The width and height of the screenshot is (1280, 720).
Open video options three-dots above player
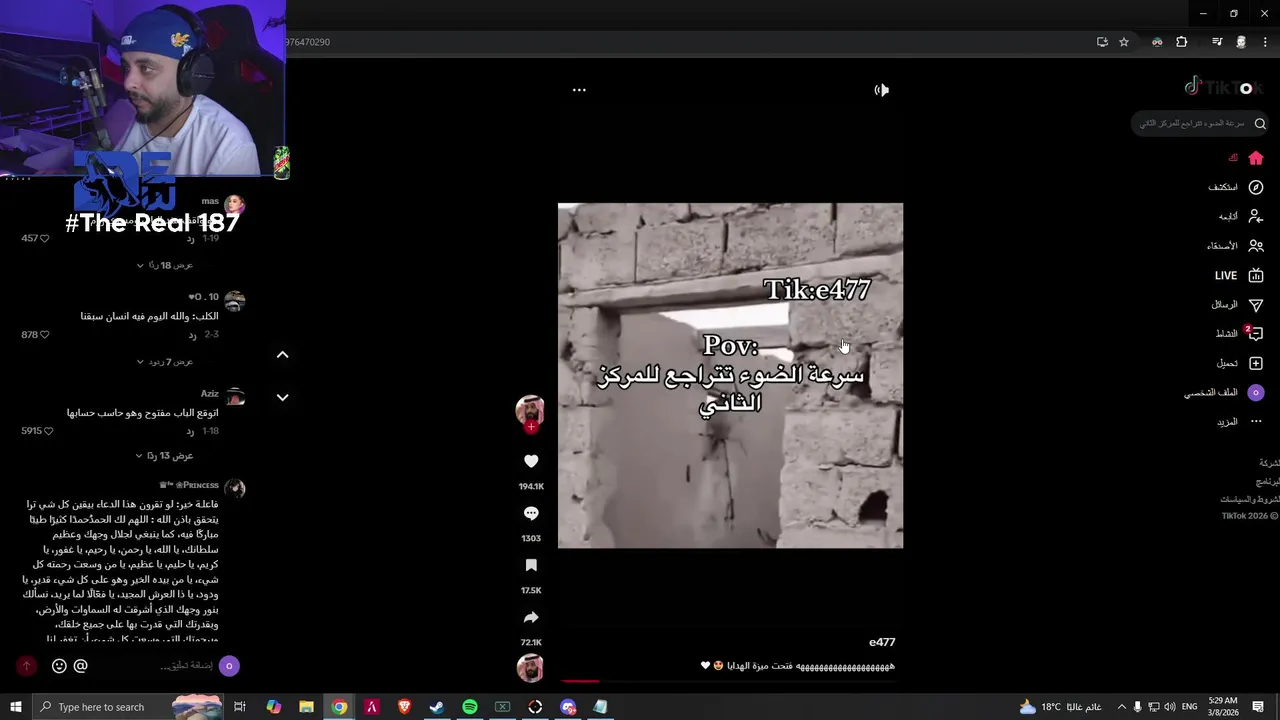click(579, 90)
